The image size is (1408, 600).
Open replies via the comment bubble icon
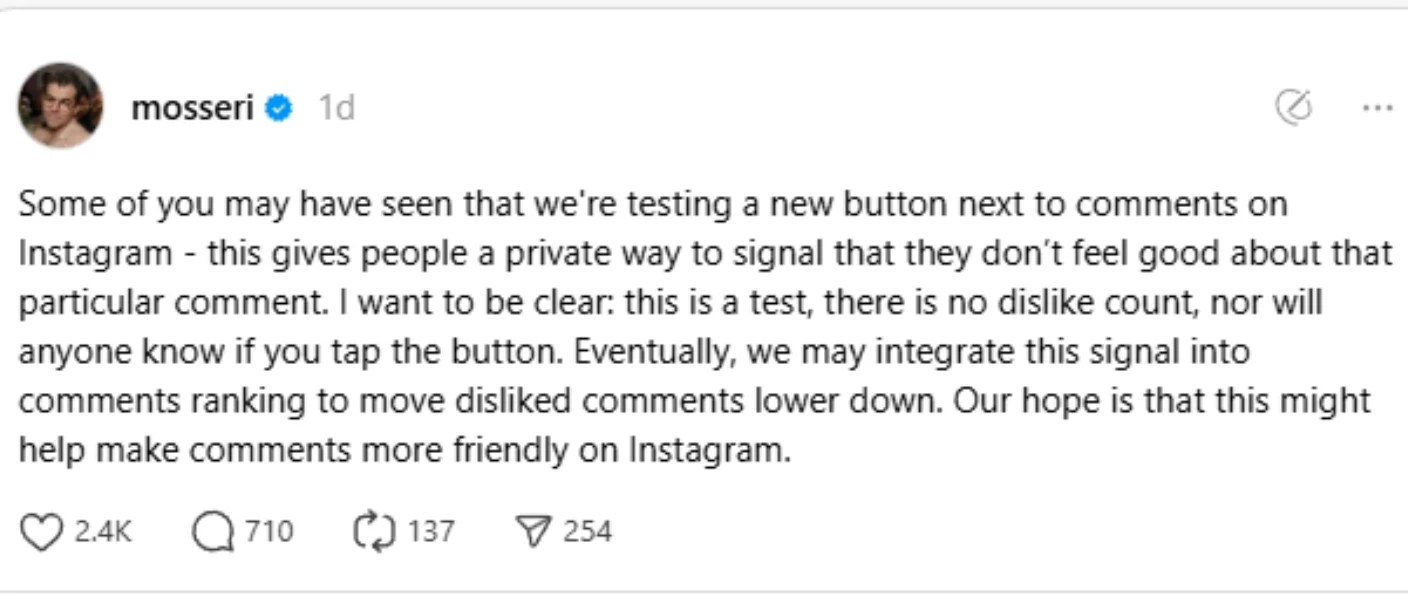tap(213, 533)
